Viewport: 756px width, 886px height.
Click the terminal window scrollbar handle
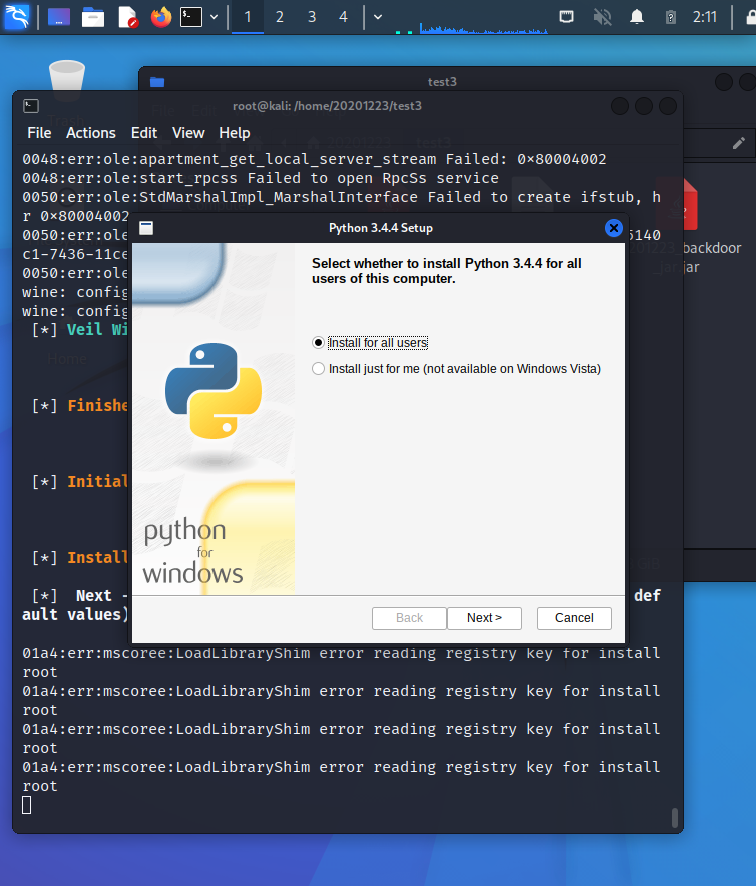tap(674, 818)
